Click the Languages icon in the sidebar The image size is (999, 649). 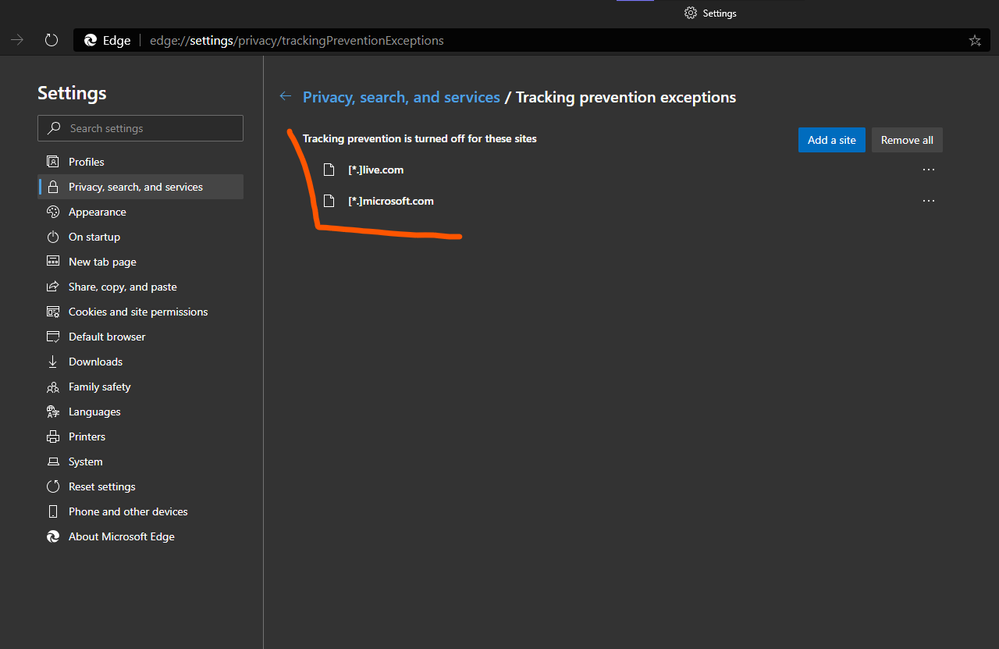coord(53,411)
